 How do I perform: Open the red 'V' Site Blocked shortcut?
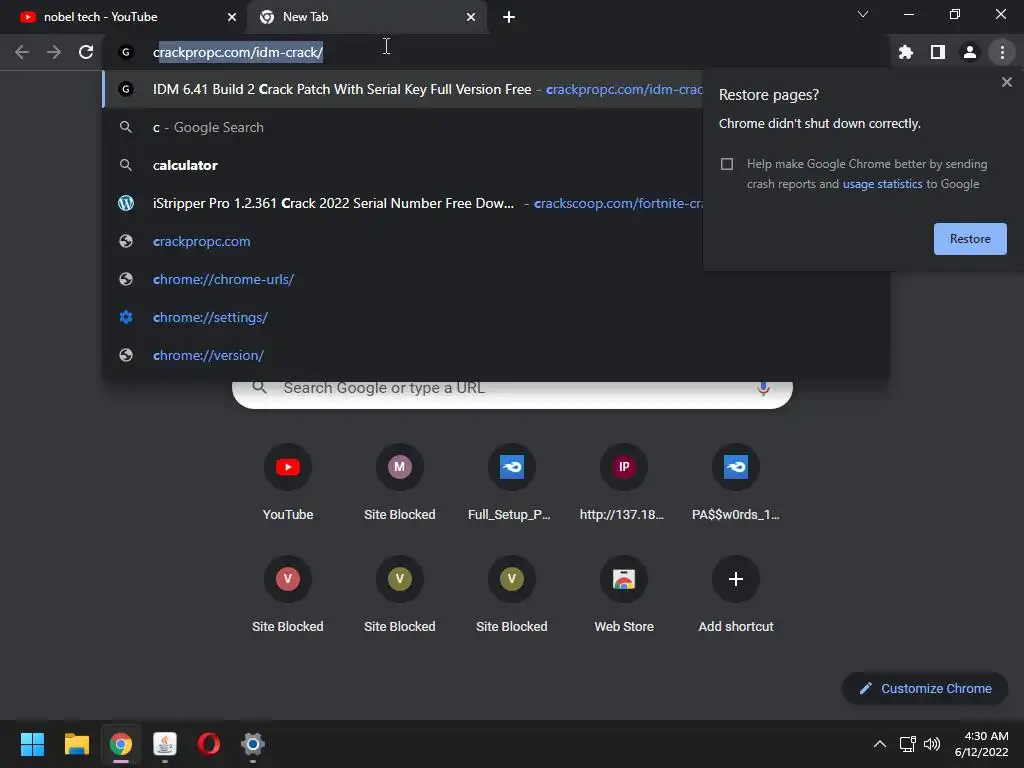tap(287, 595)
